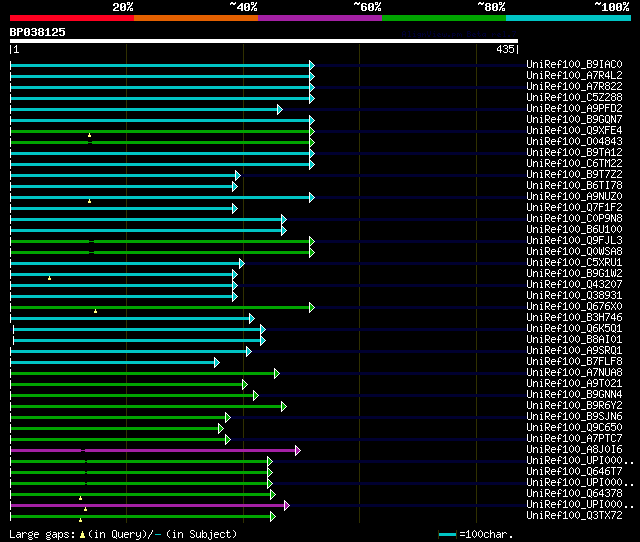The width and height of the screenshot is (640, 542).
Task: Select UniRef100_B9GNN4 label
Action: (x=574, y=395)
